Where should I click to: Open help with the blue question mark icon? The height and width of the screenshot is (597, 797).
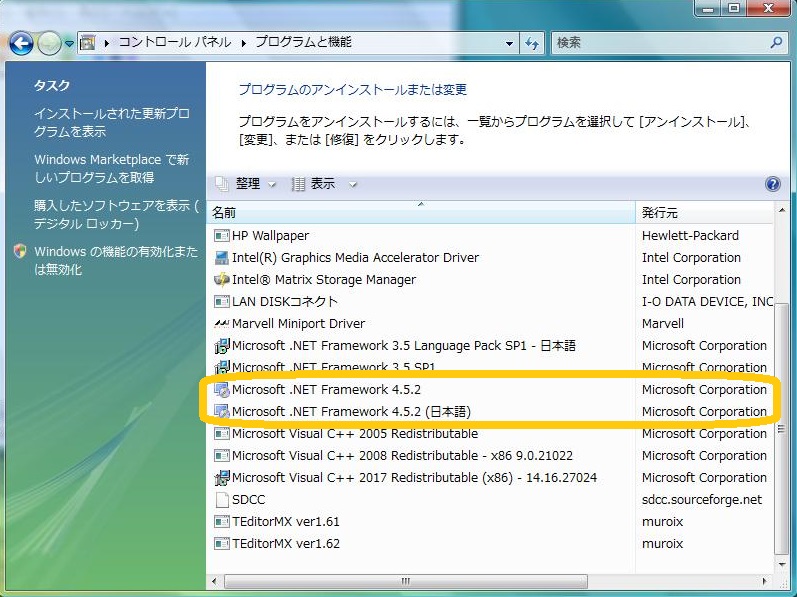tap(772, 184)
